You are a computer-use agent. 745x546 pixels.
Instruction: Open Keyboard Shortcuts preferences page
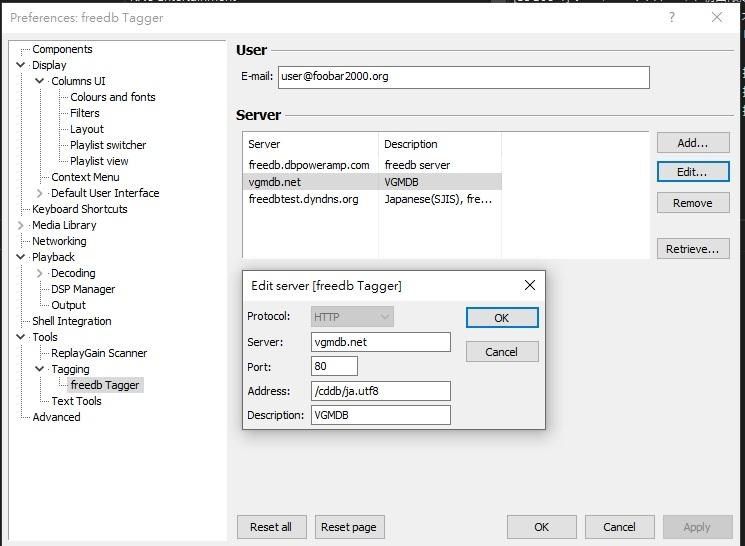coord(79,209)
